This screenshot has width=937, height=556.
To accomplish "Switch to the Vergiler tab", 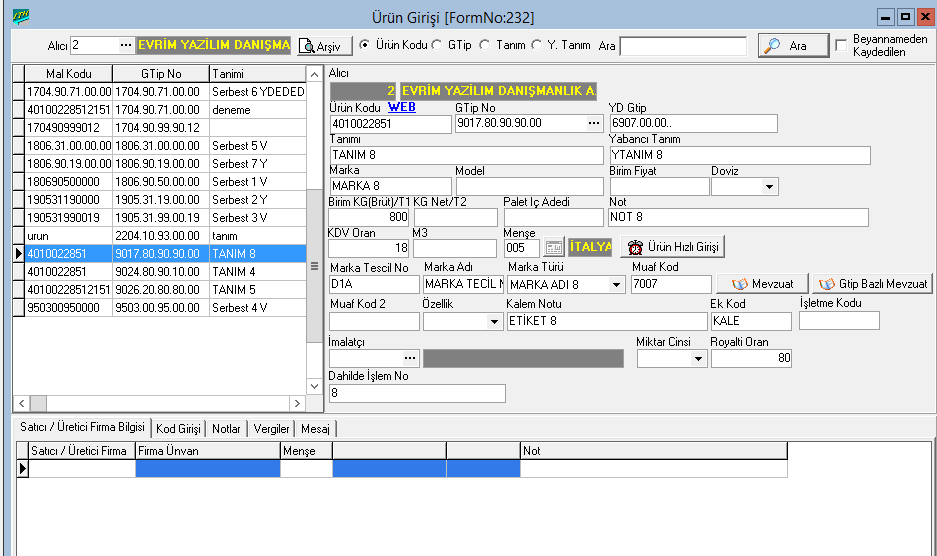I will click(x=271, y=429).
